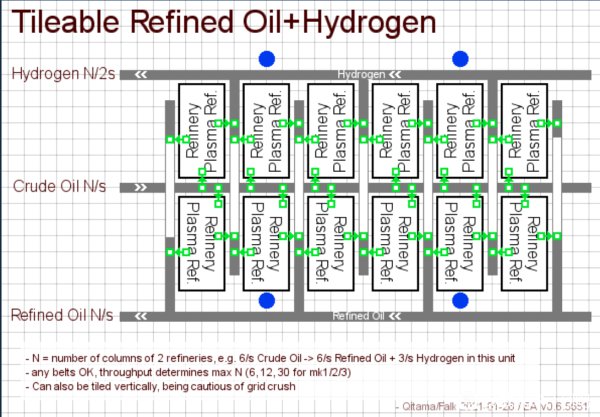This screenshot has height=417, width=600.
Task: Click the bottom-right blue circle near the Refined Oil belt
Action: pos(461,300)
